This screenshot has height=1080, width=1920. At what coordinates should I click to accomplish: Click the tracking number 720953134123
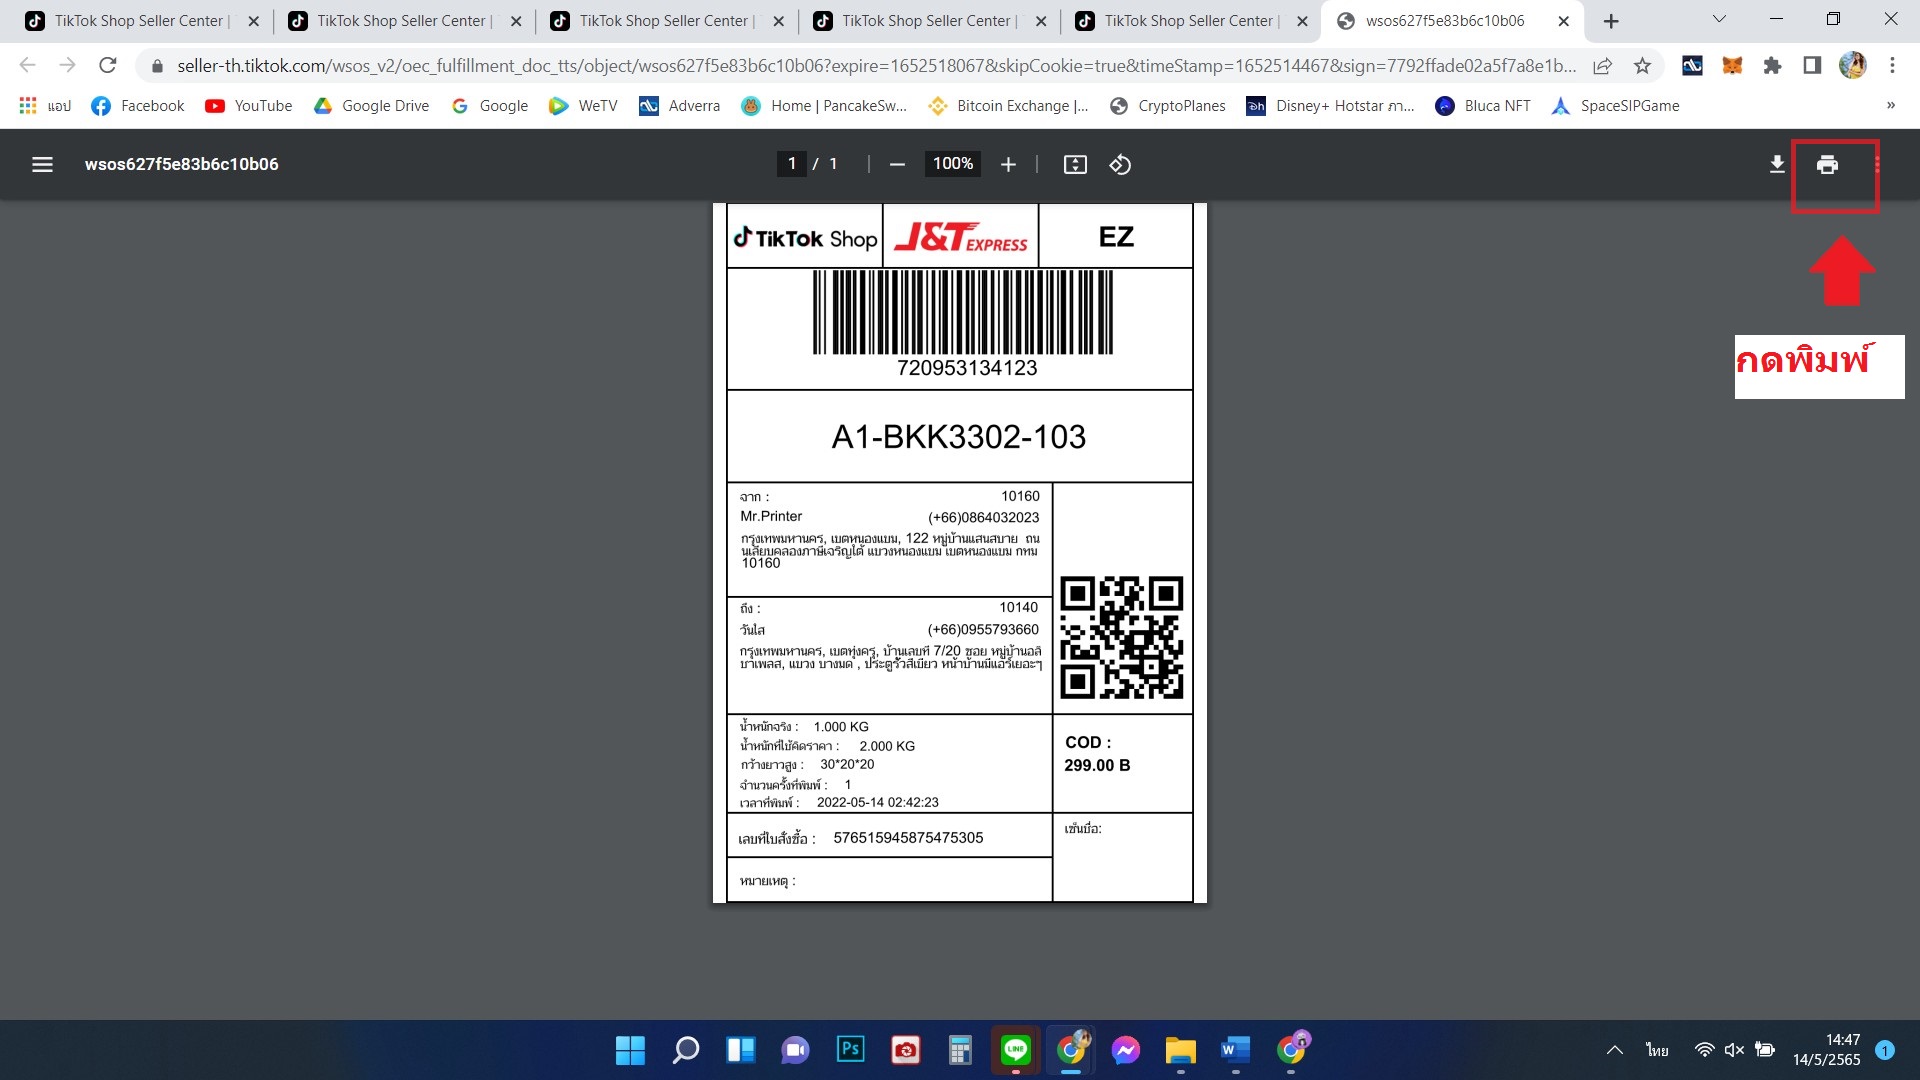[x=967, y=368]
